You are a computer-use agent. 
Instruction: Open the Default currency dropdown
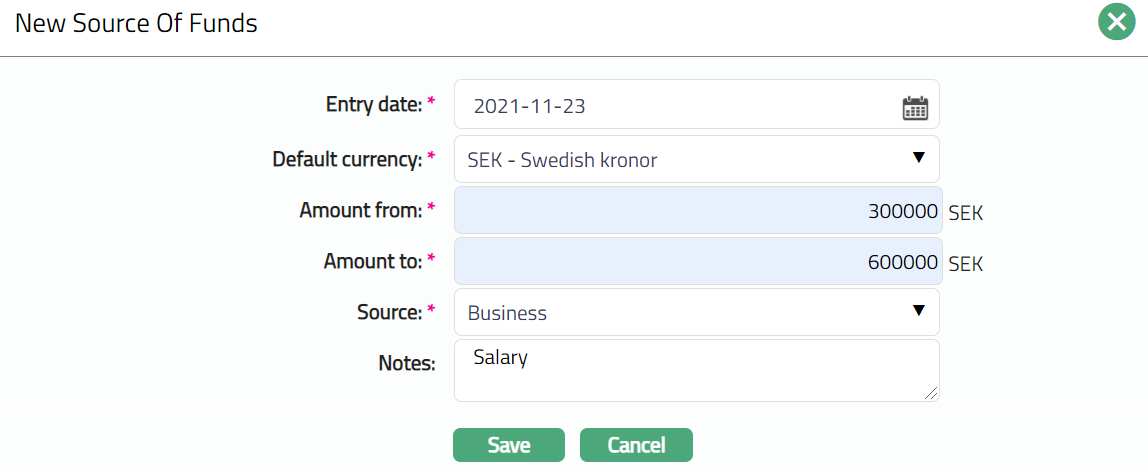[x=690, y=160]
